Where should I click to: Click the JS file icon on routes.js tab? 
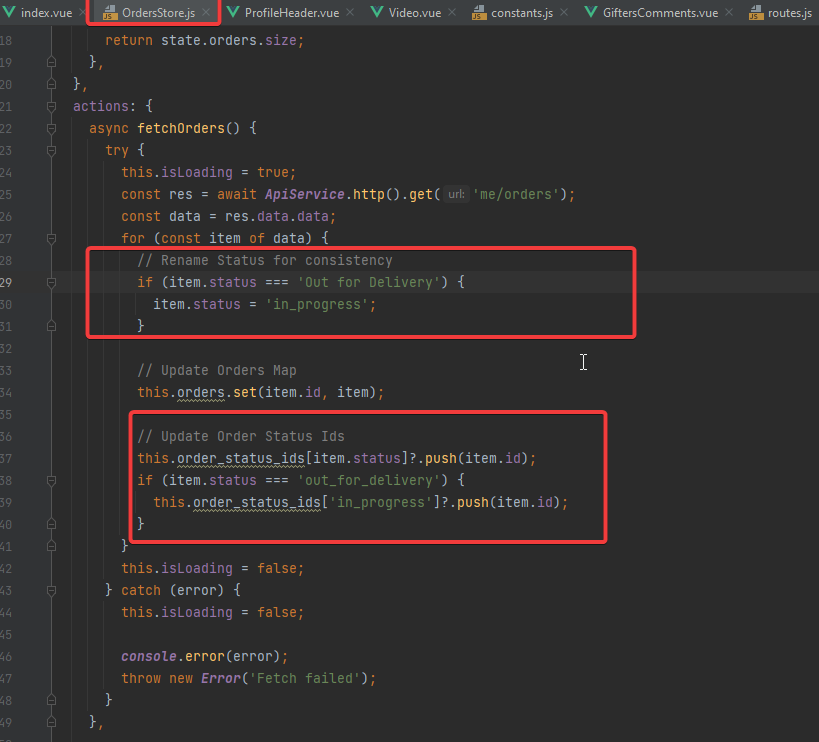(756, 13)
